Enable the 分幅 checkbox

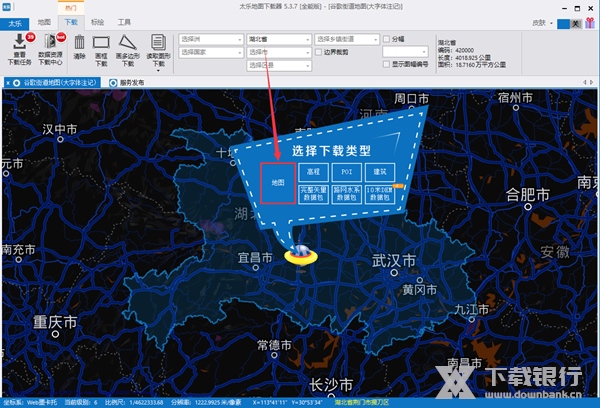pos(386,39)
